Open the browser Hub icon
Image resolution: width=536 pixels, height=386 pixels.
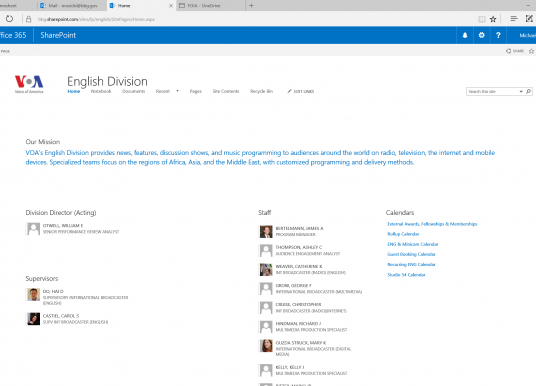[x=514, y=19]
